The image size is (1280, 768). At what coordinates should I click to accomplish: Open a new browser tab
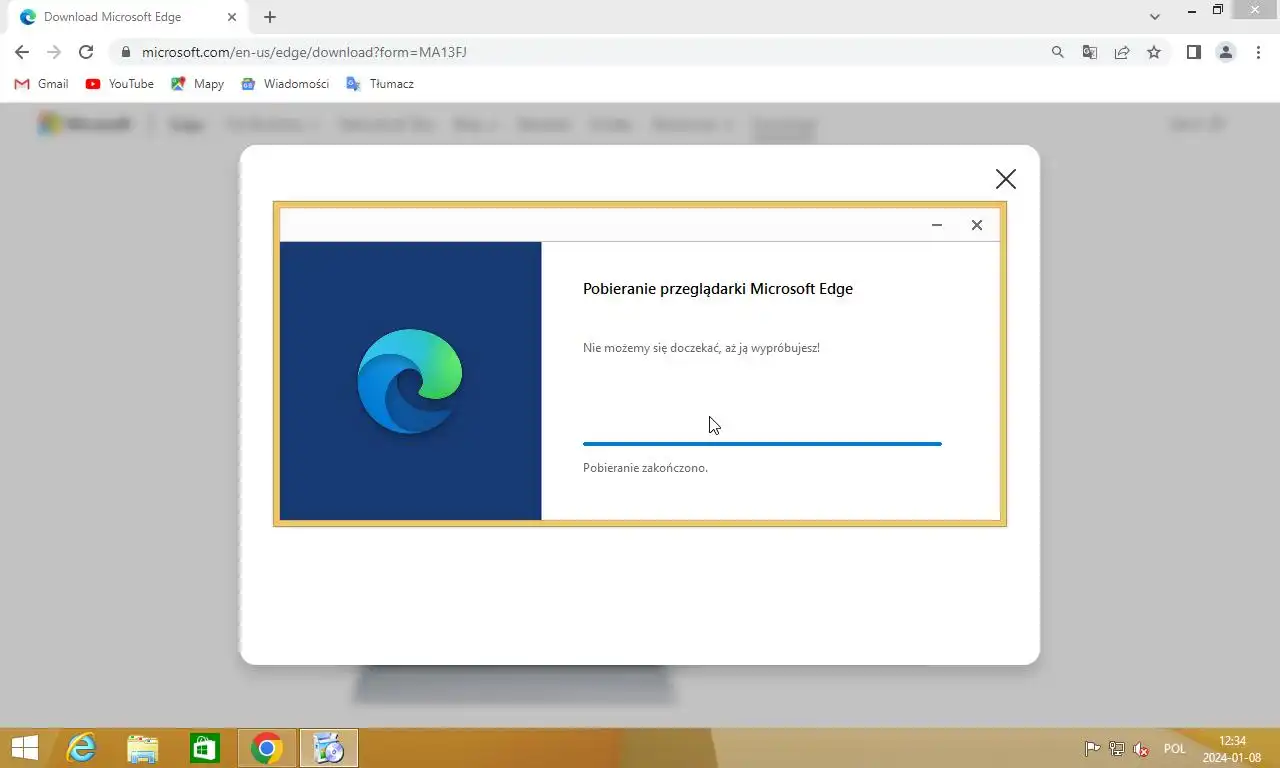click(270, 17)
